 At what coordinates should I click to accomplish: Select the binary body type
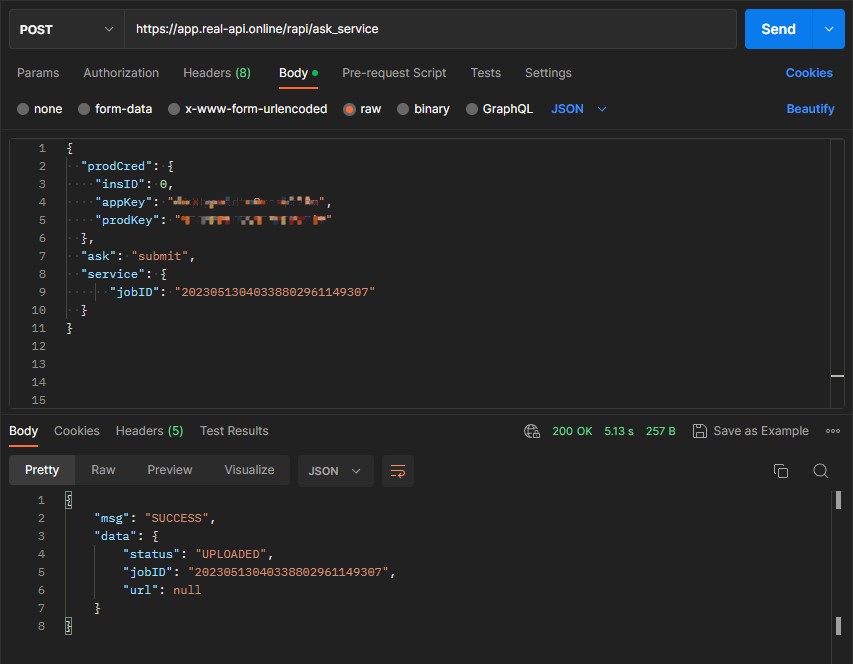click(403, 109)
